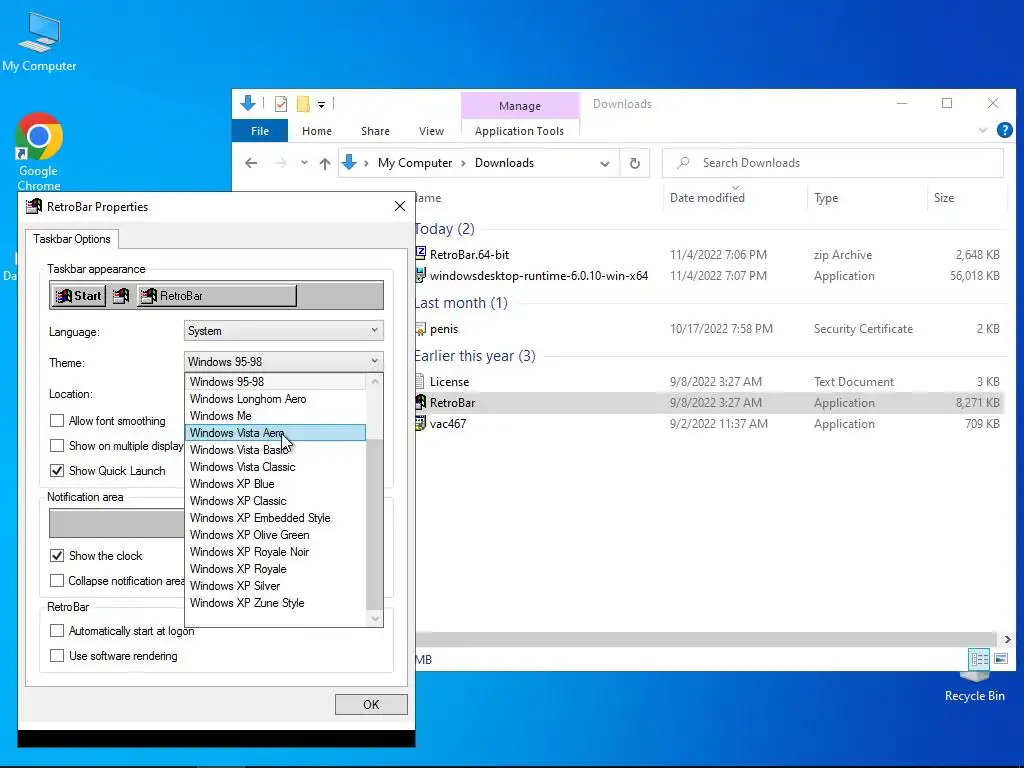Toggle Collapse notification area checkbox
This screenshot has height=768, width=1024.
pyautogui.click(x=57, y=581)
